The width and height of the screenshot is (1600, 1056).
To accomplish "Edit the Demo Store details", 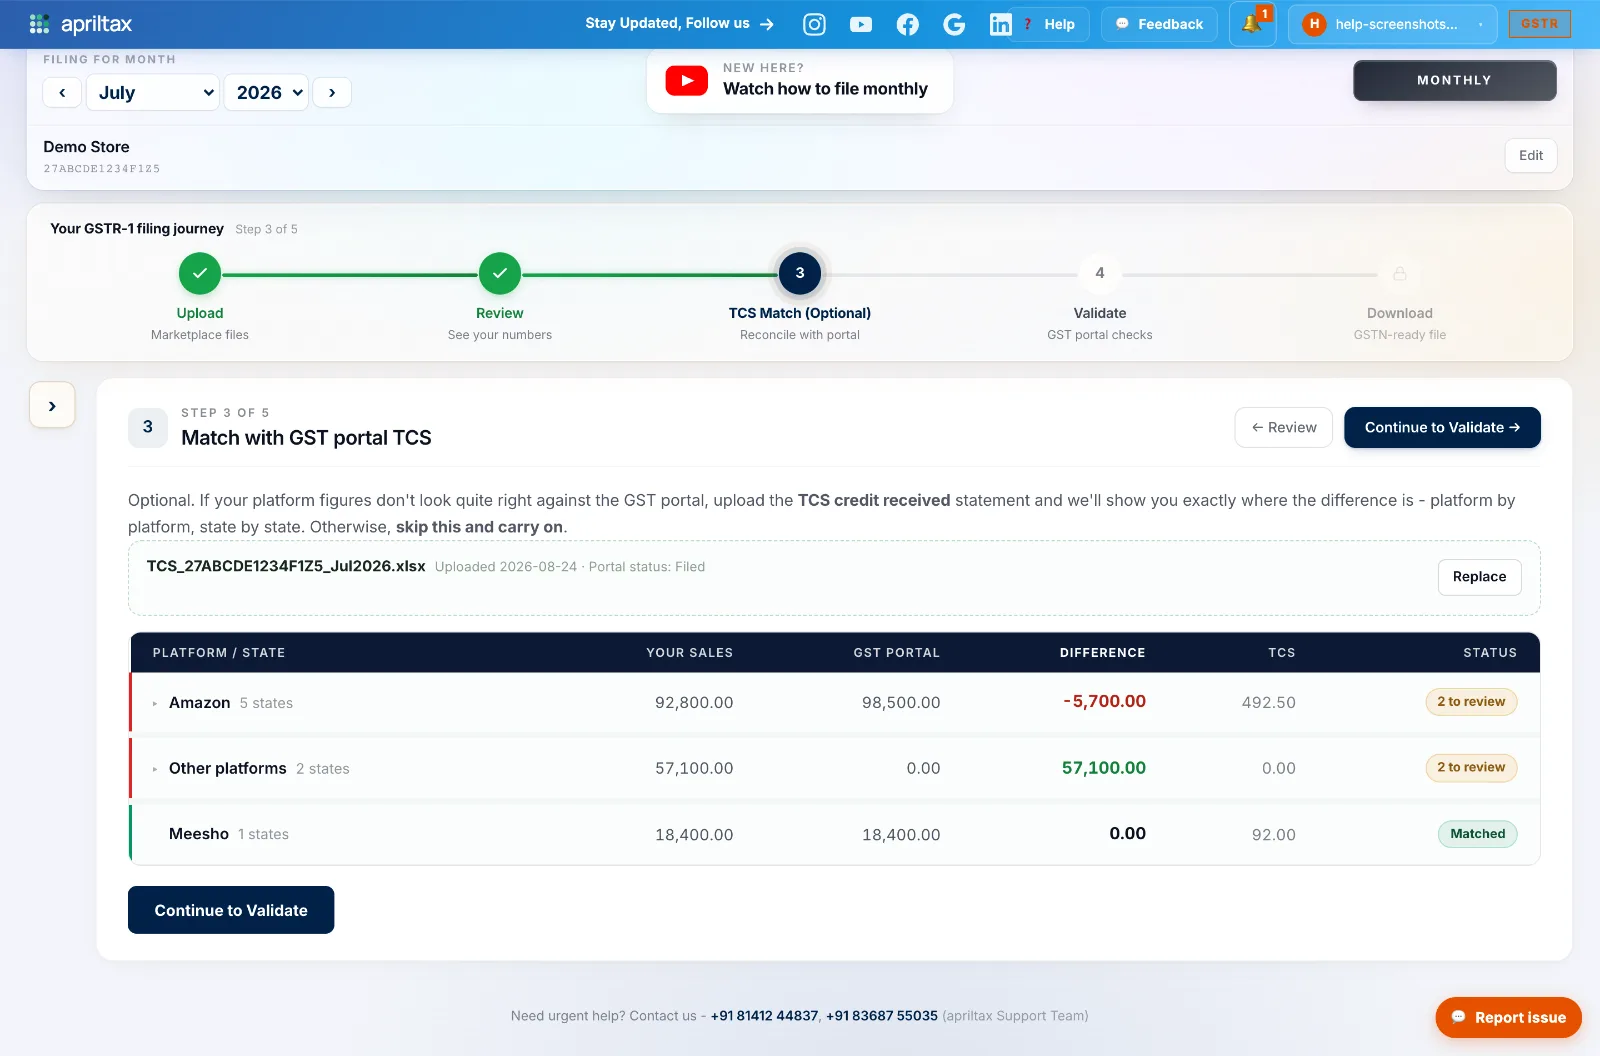I will 1531,155.
